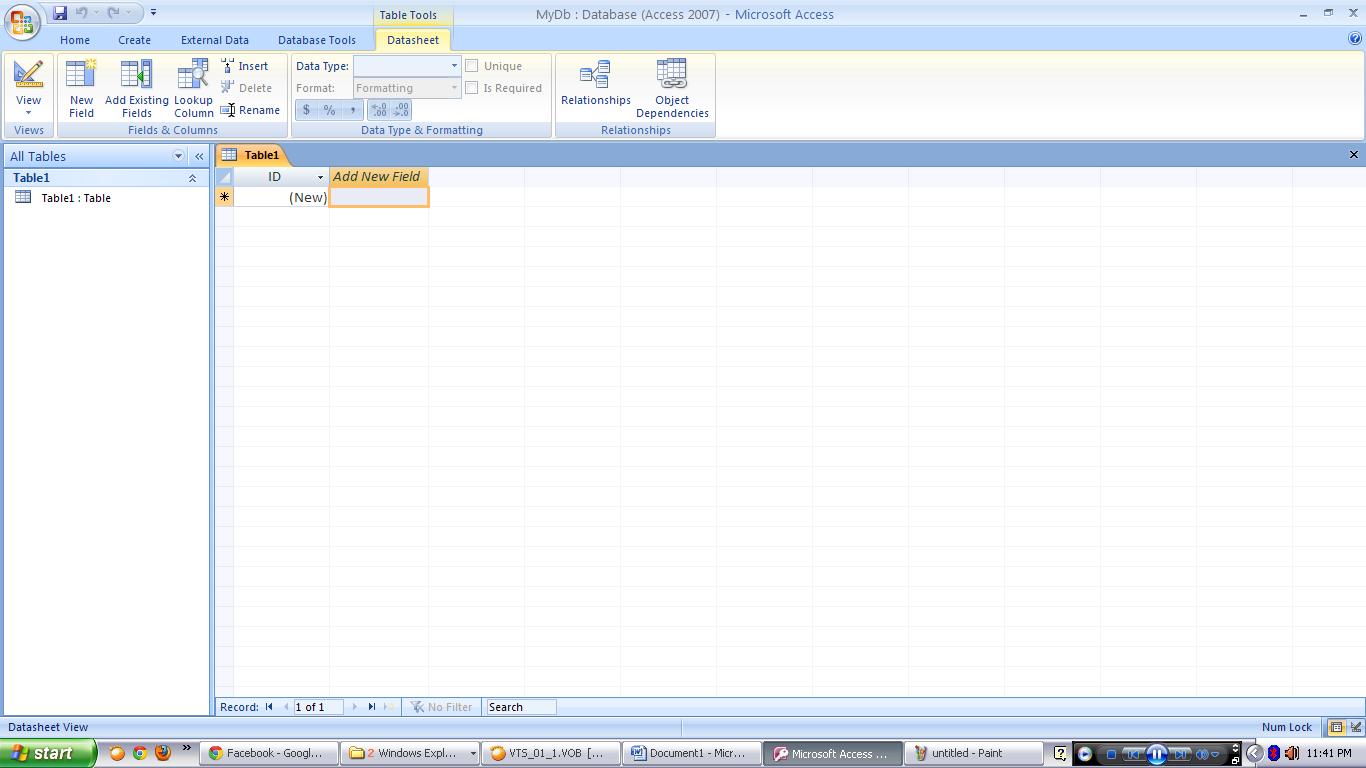1366x768 pixels.
Task: Launch Chrome from quick launch
Action: pyautogui.click(x=140, y=753)
